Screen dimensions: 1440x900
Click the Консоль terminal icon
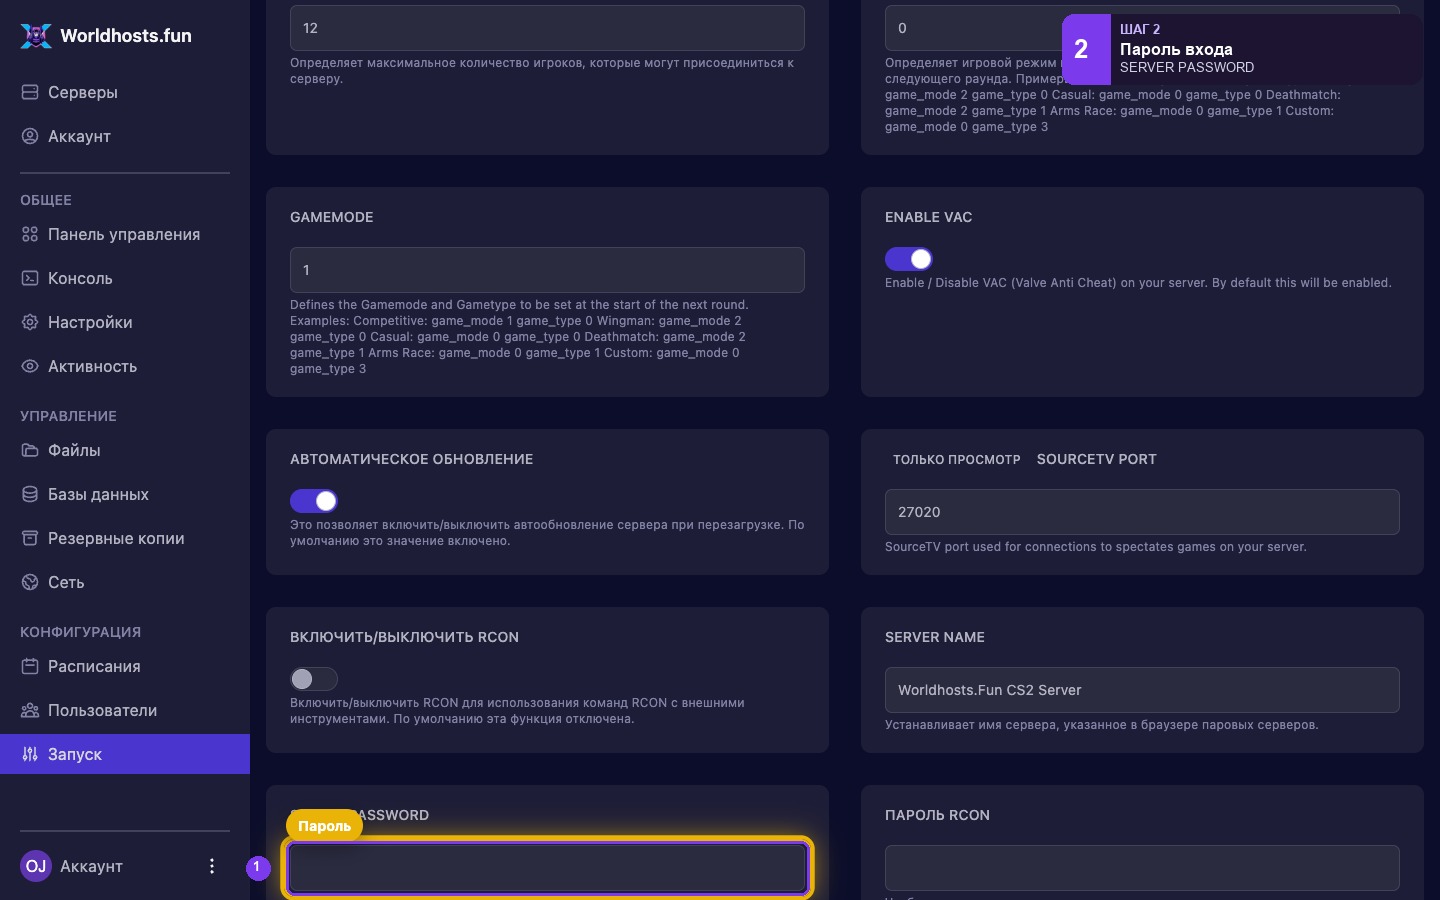pos(30,278)
